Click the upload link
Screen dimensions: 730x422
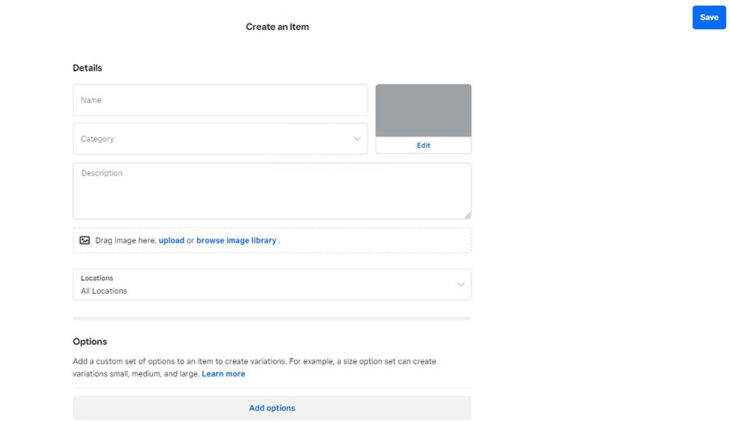click(171, 241)
